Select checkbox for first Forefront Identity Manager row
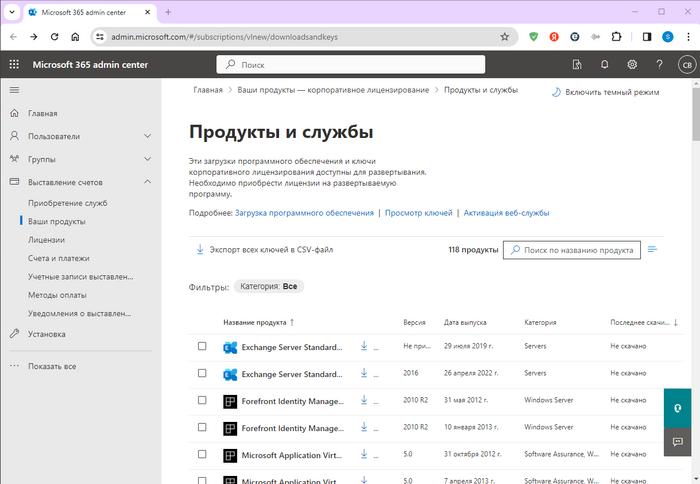This screenshot has height=484, width=700. click(x=202, y=401)
